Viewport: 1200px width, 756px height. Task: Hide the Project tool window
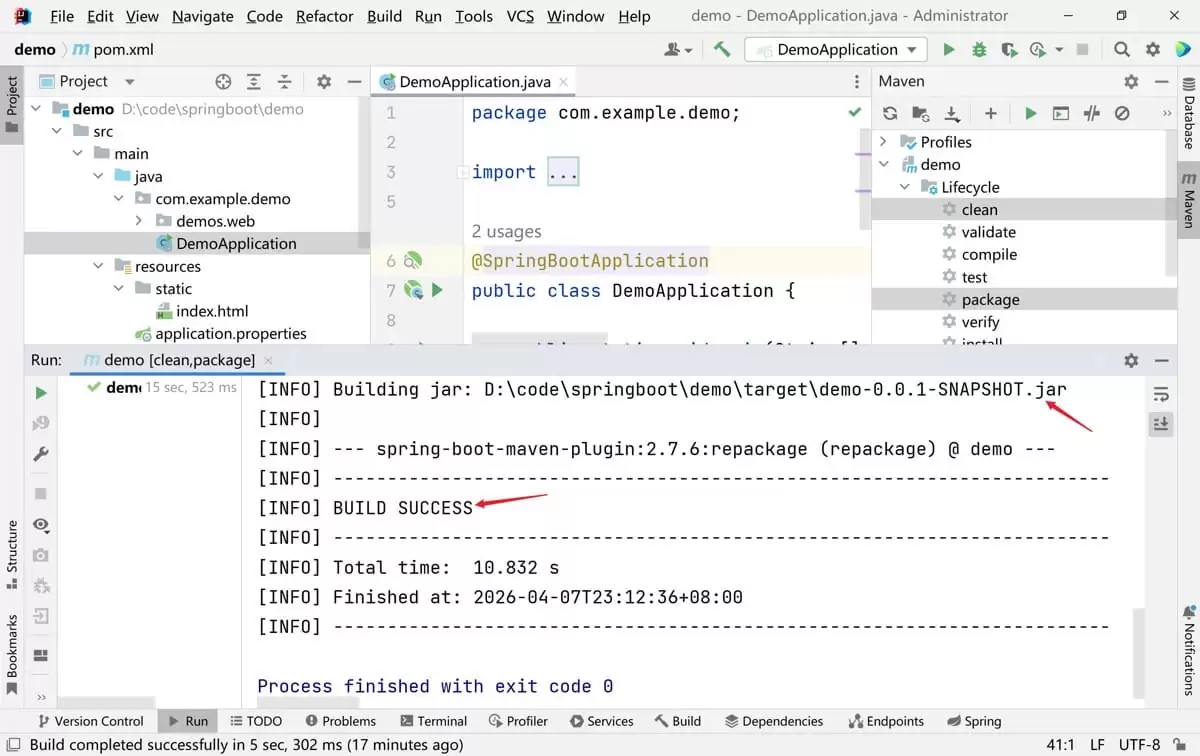coord(353,81)
